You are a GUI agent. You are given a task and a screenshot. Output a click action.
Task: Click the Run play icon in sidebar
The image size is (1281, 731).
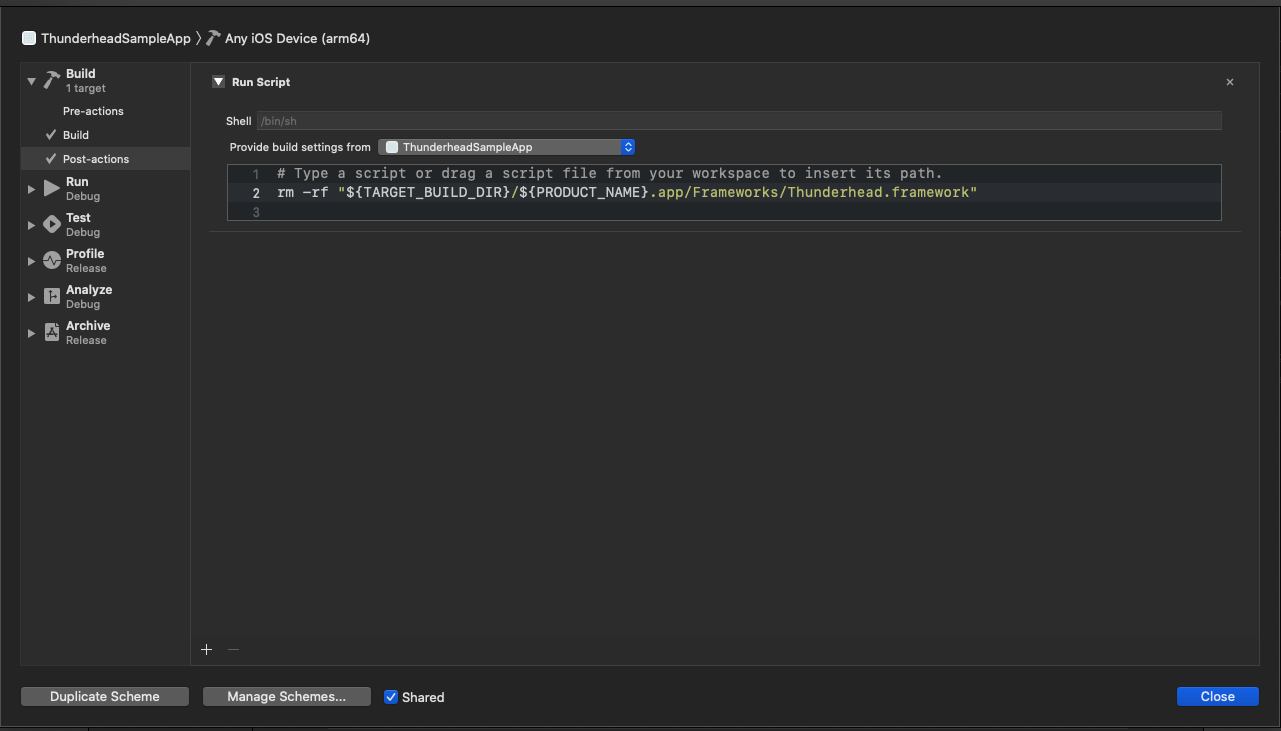click(x=52, y=189)
